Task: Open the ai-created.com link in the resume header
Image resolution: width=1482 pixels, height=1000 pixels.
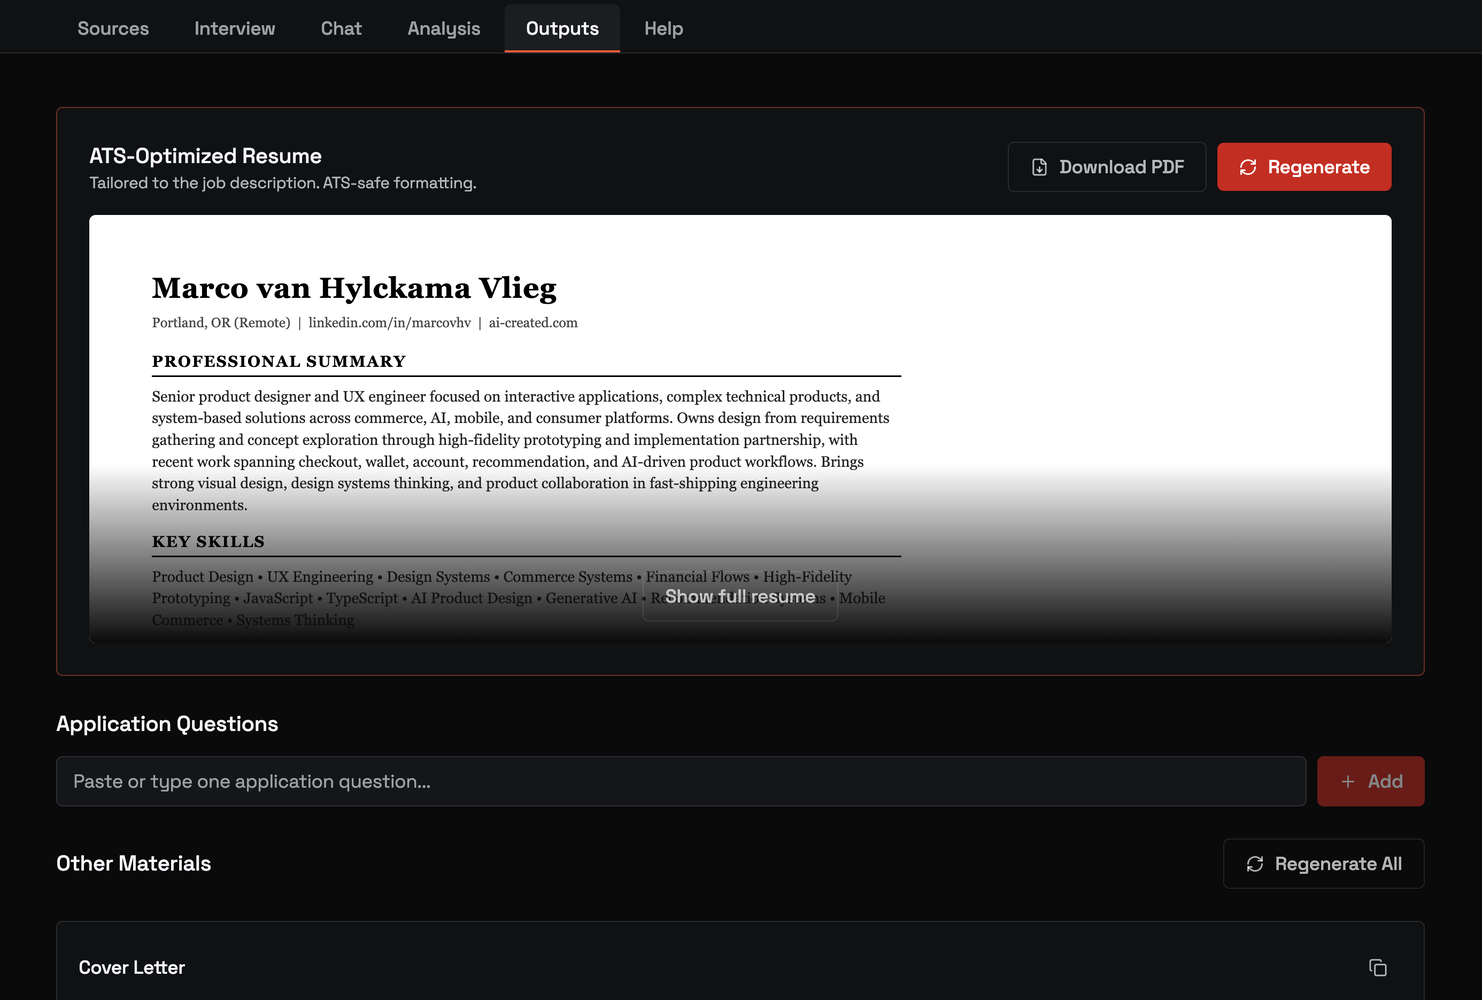Action: tap(533, 323)
